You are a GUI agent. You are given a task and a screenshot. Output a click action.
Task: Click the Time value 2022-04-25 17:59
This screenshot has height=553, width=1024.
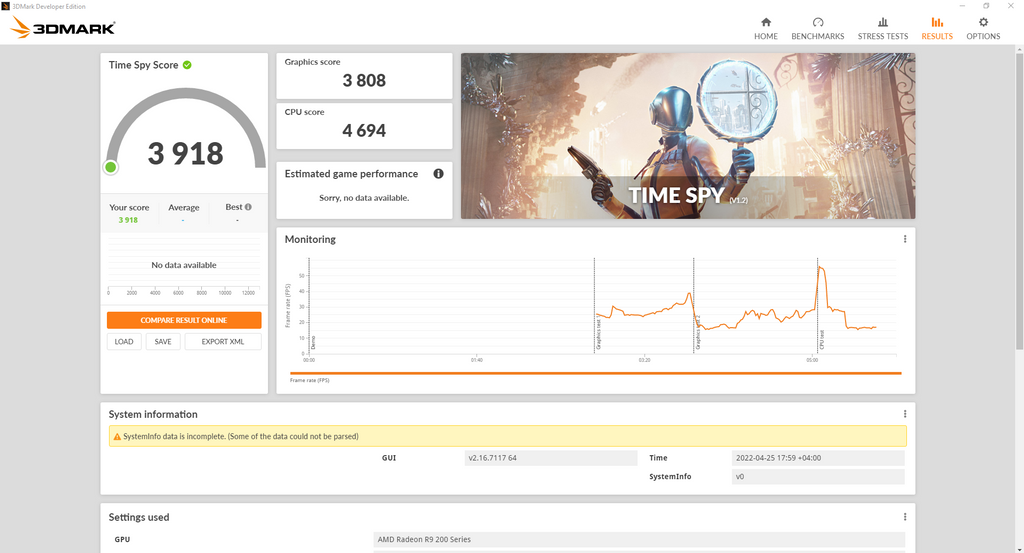point(818,458)
